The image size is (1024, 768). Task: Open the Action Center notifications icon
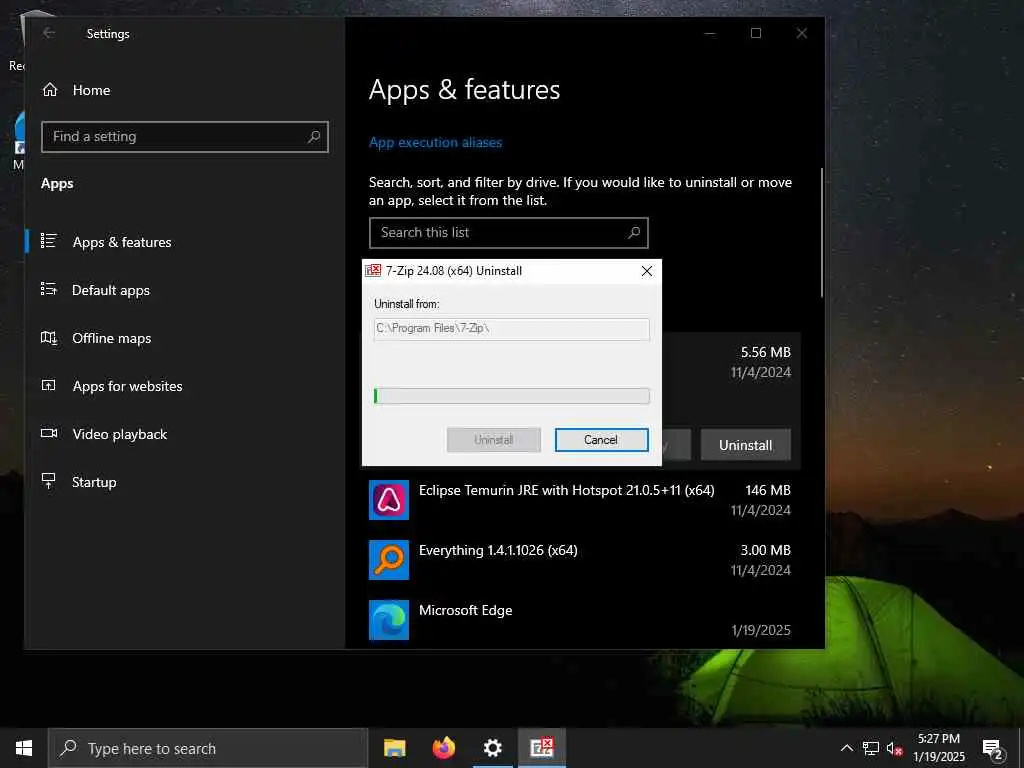tap(992, 749)
